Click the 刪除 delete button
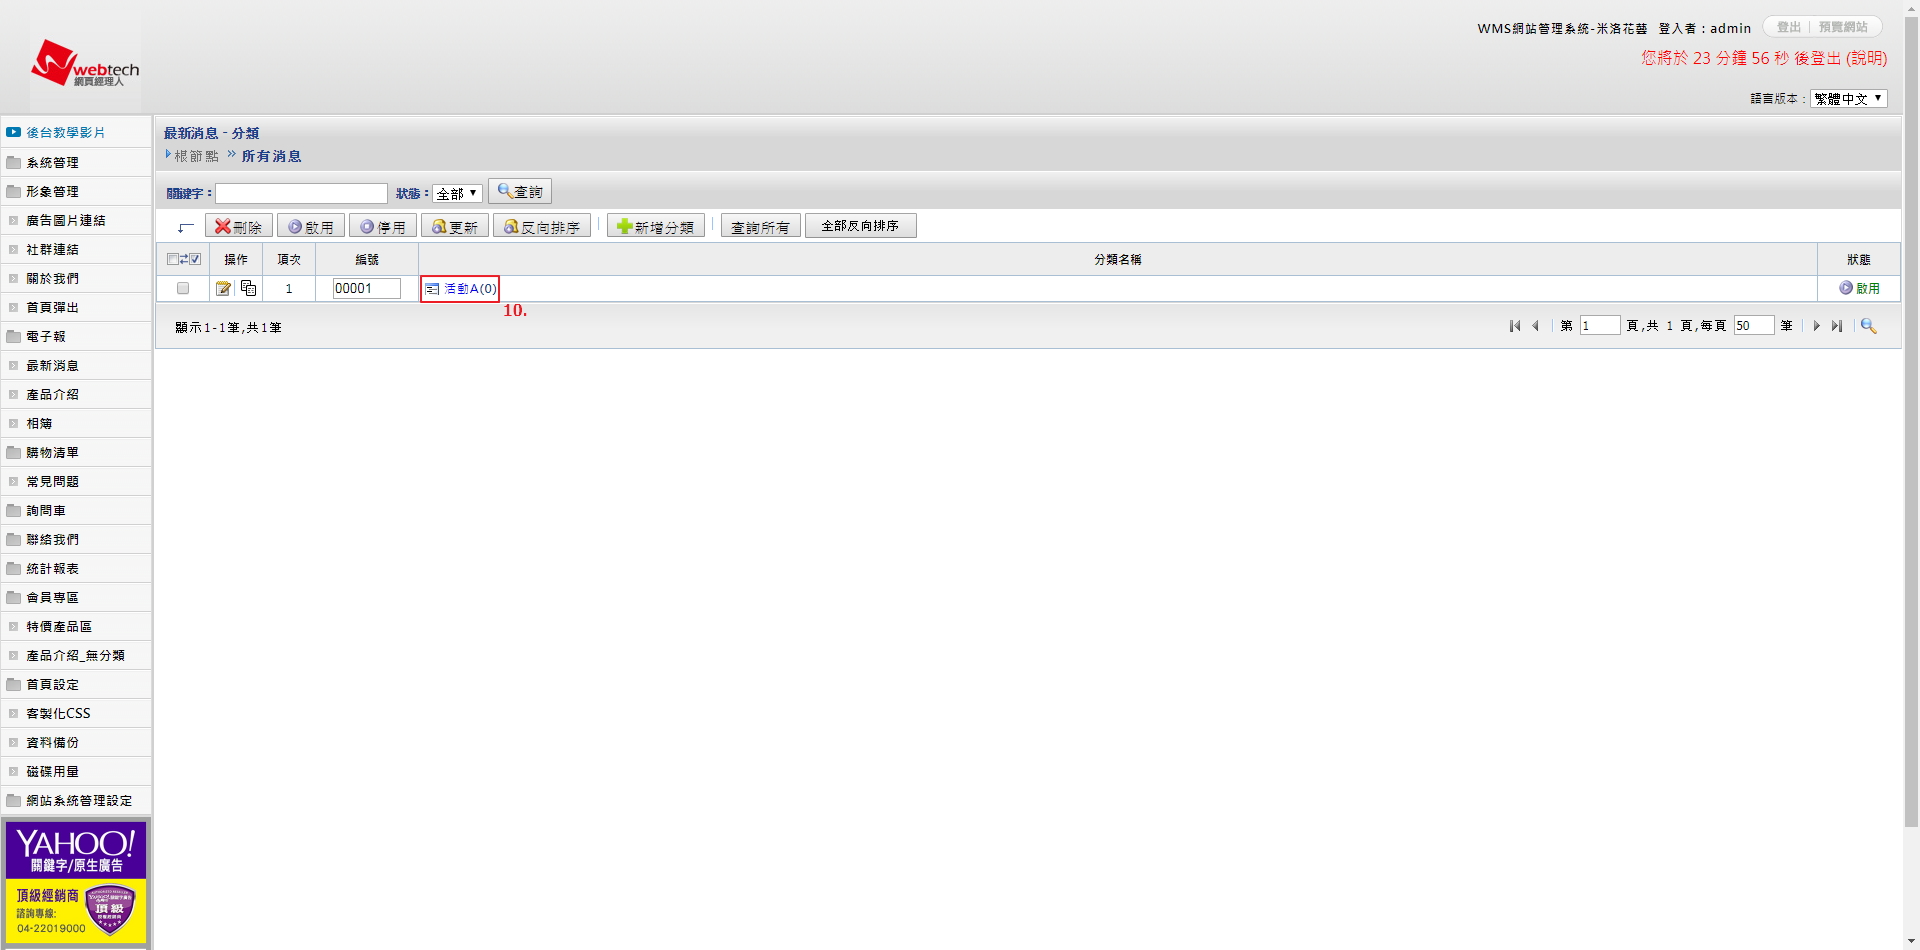 [238, 227]
